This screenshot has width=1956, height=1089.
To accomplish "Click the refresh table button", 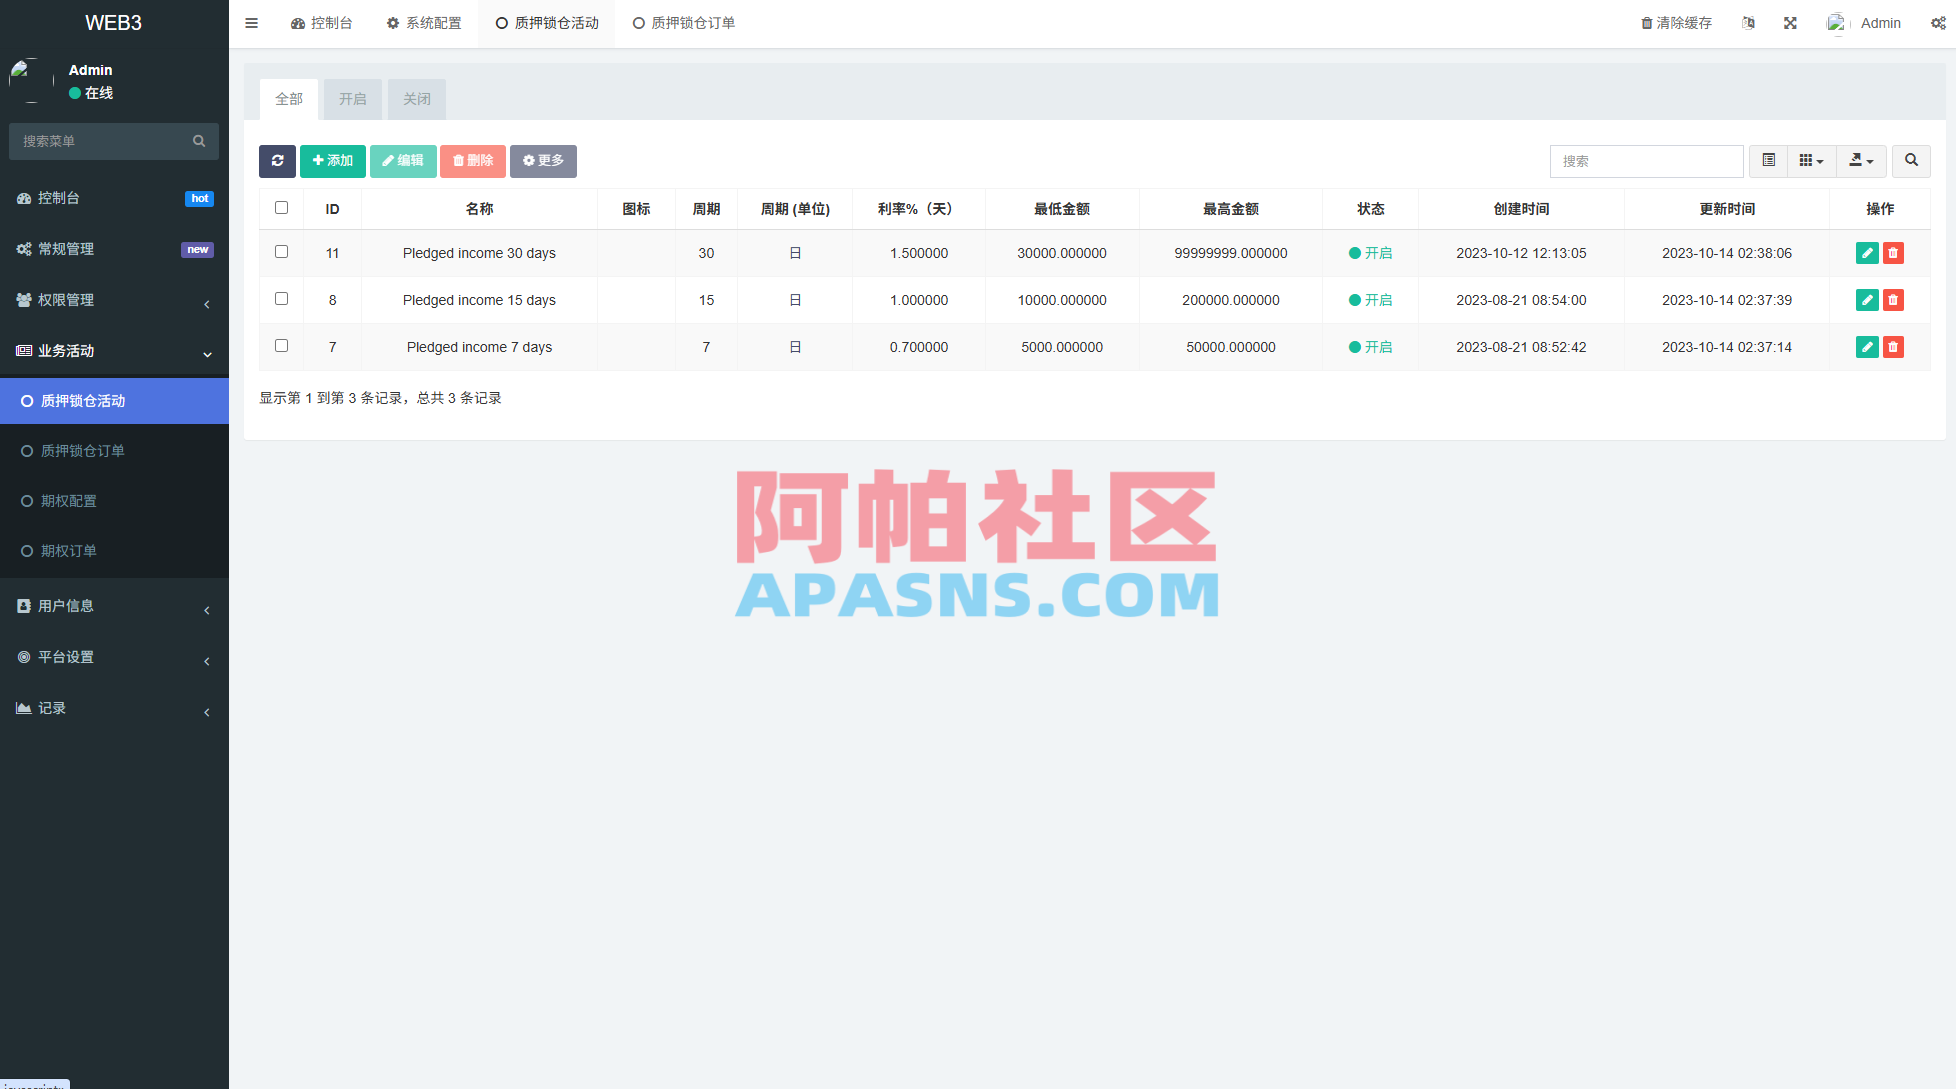I will [277, 161].
